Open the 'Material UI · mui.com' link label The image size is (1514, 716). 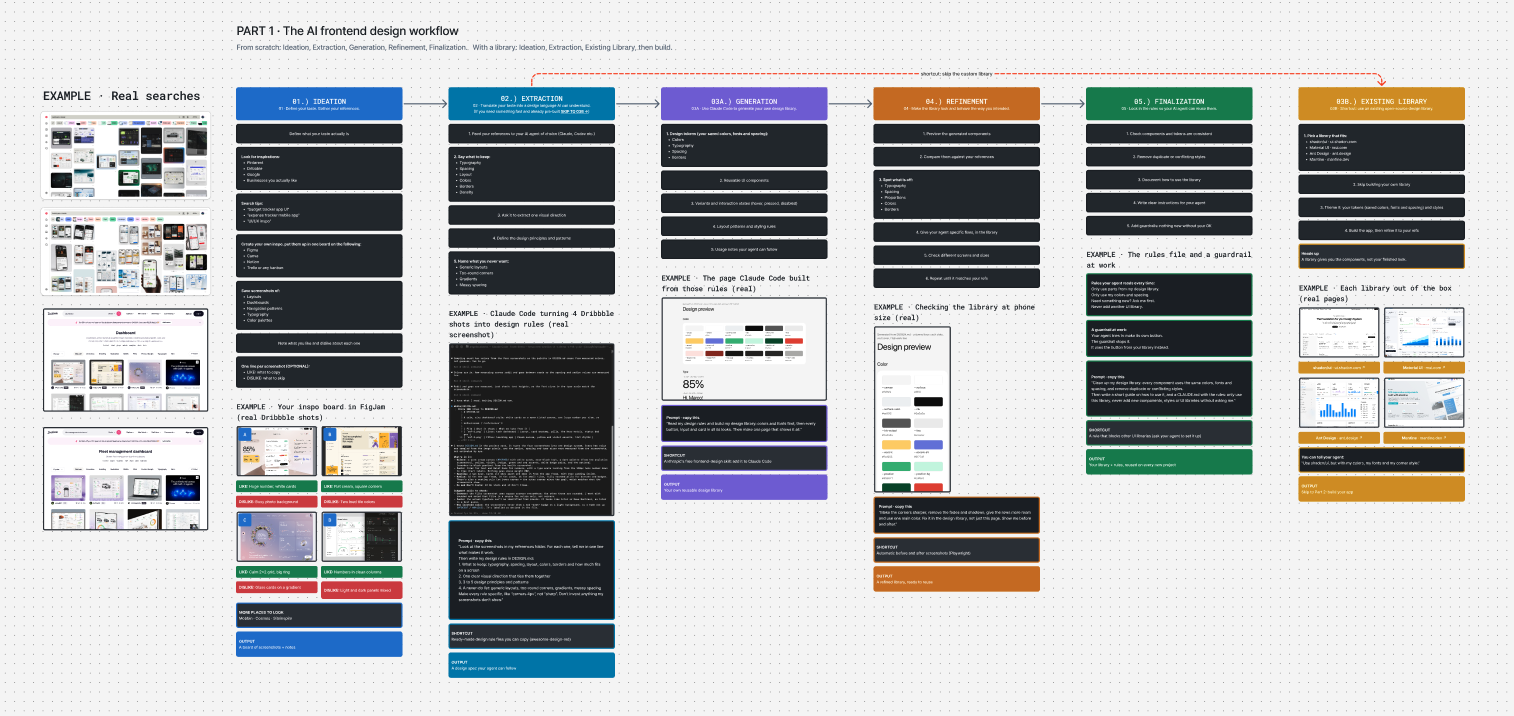click(1425, 367)
